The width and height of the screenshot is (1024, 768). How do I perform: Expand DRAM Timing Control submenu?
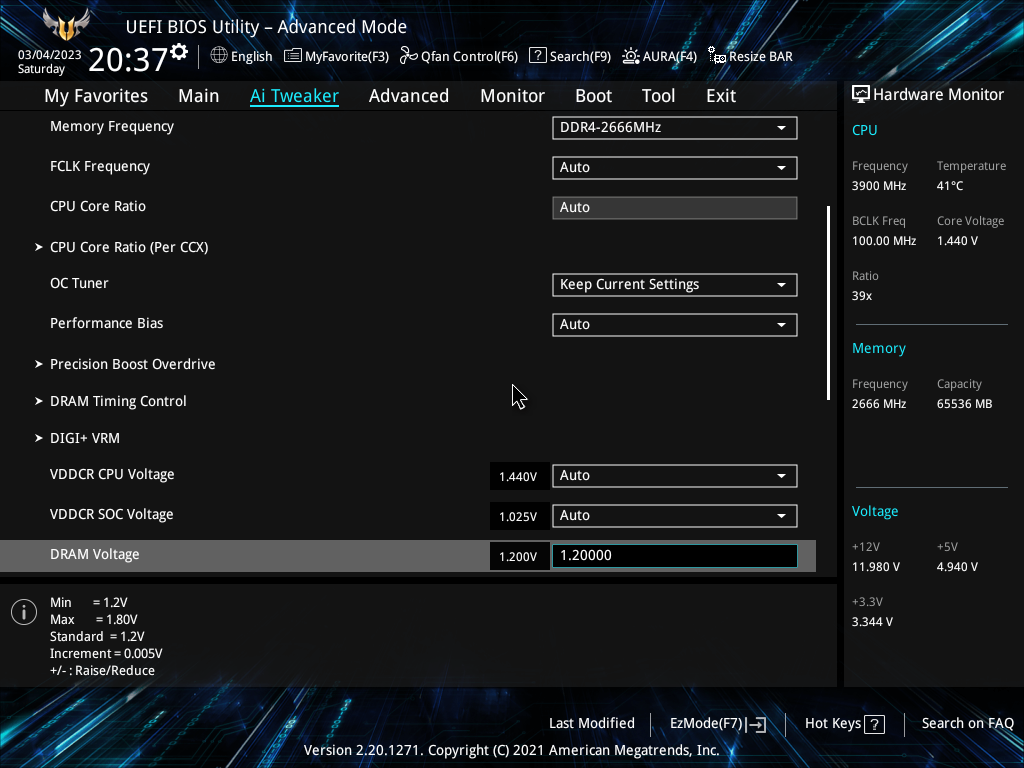tap(118, 402)
